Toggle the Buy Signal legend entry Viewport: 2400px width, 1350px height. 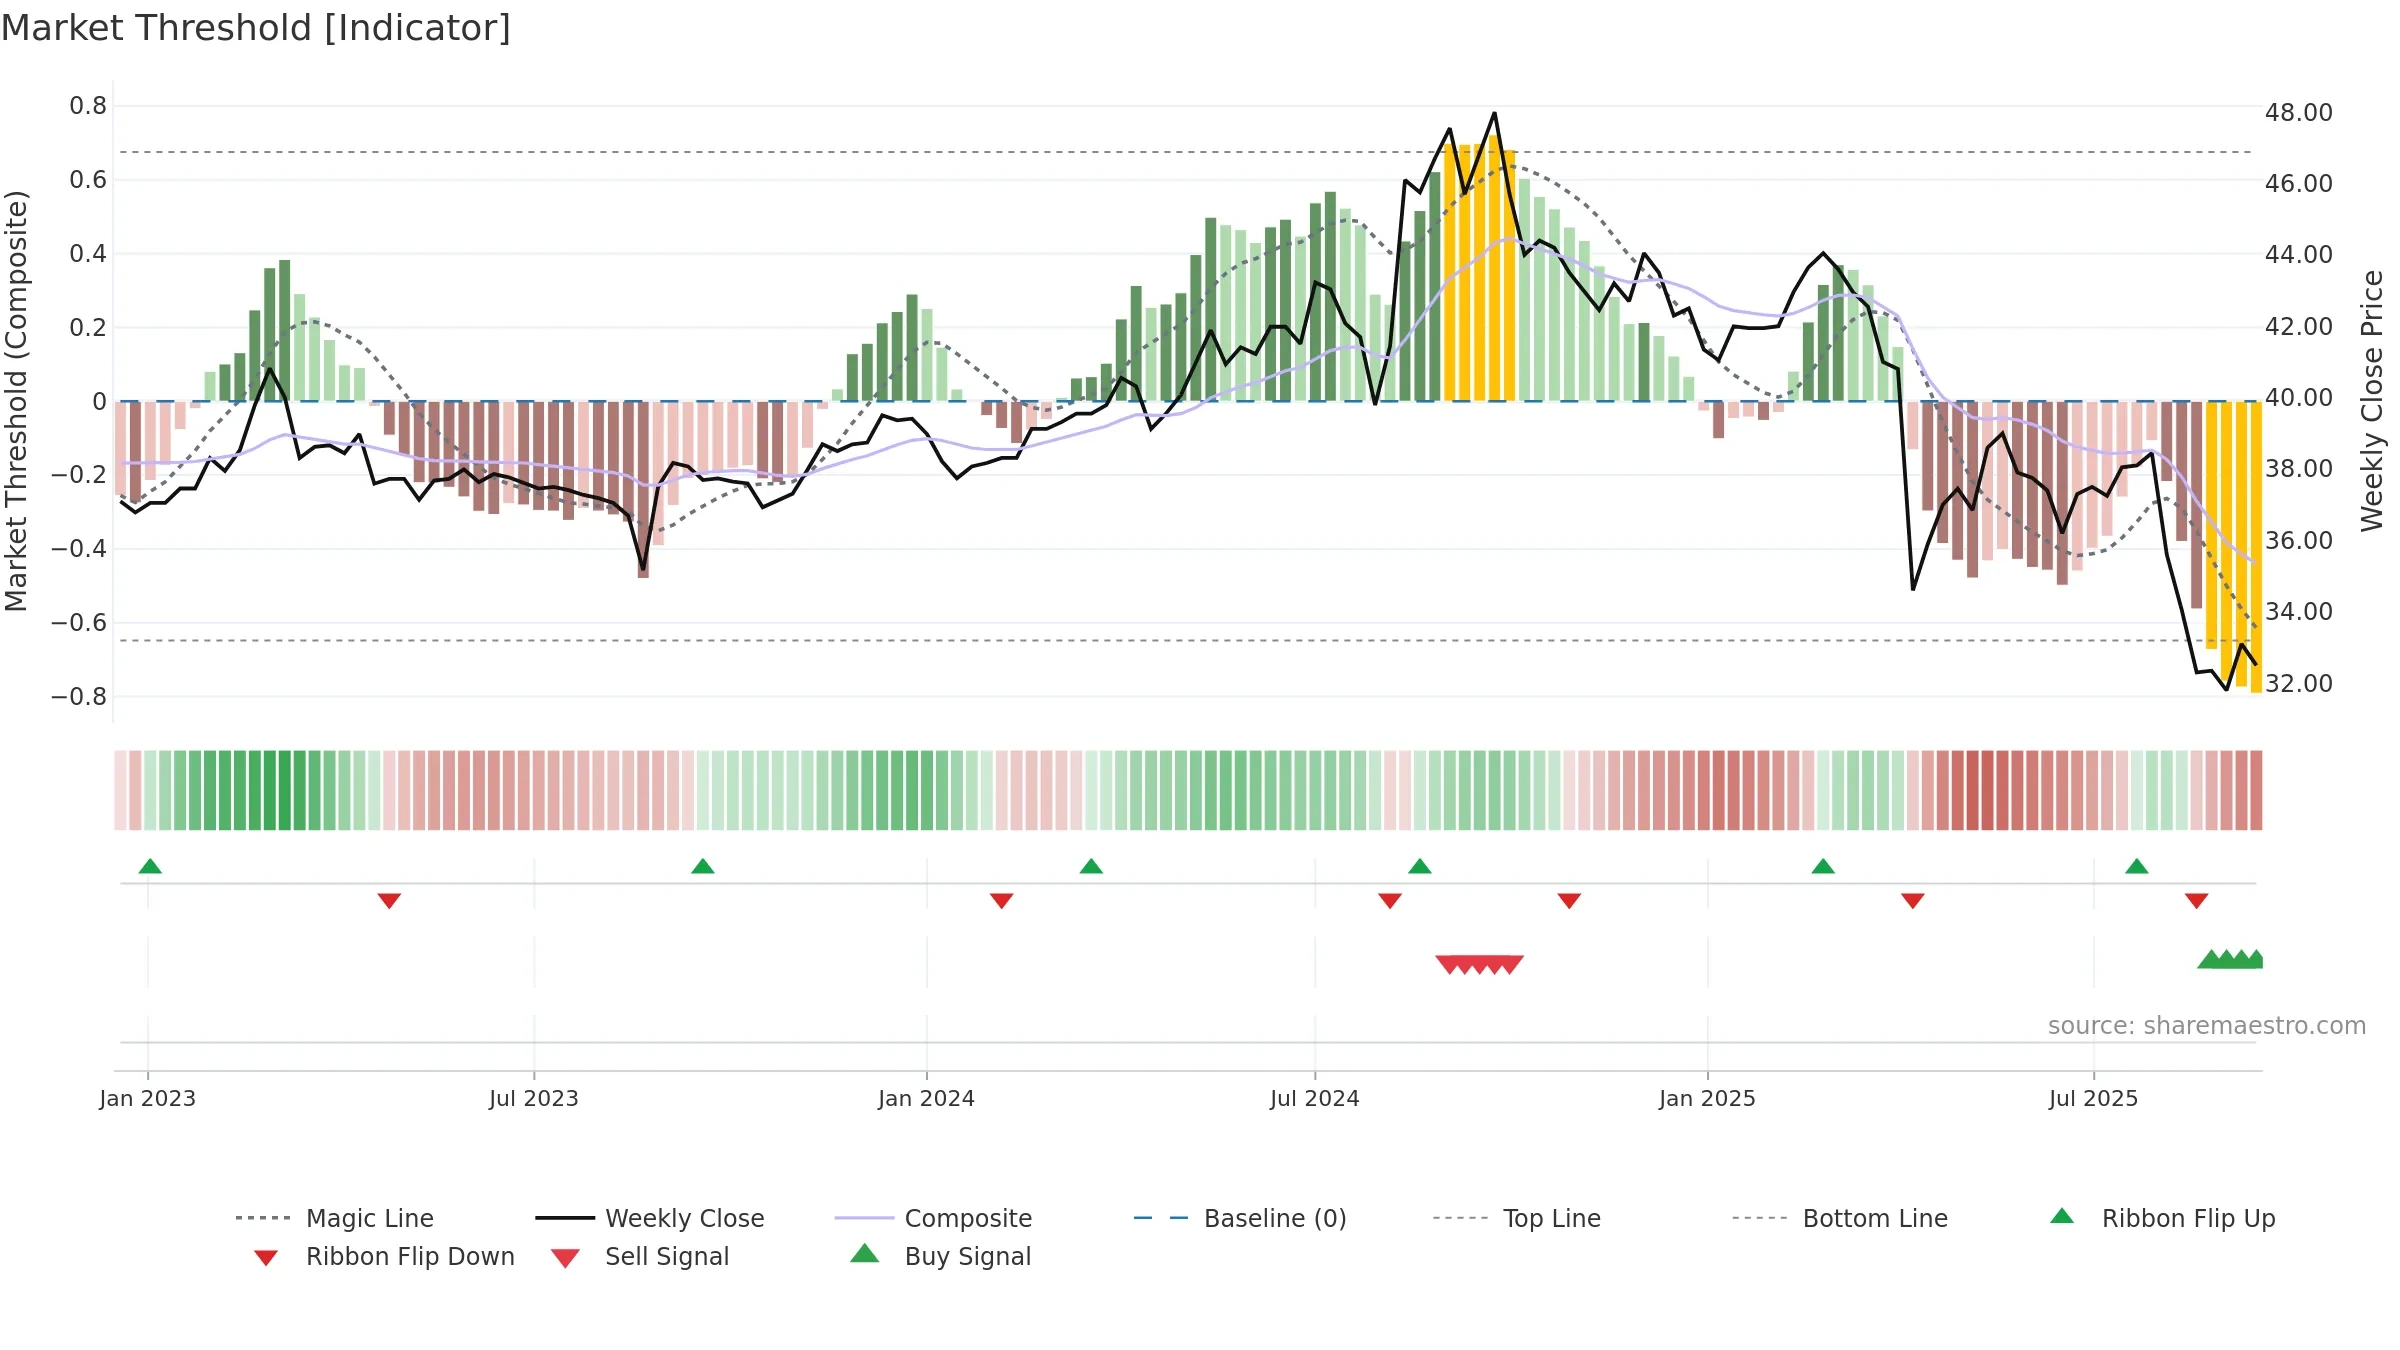(940, 1256)
